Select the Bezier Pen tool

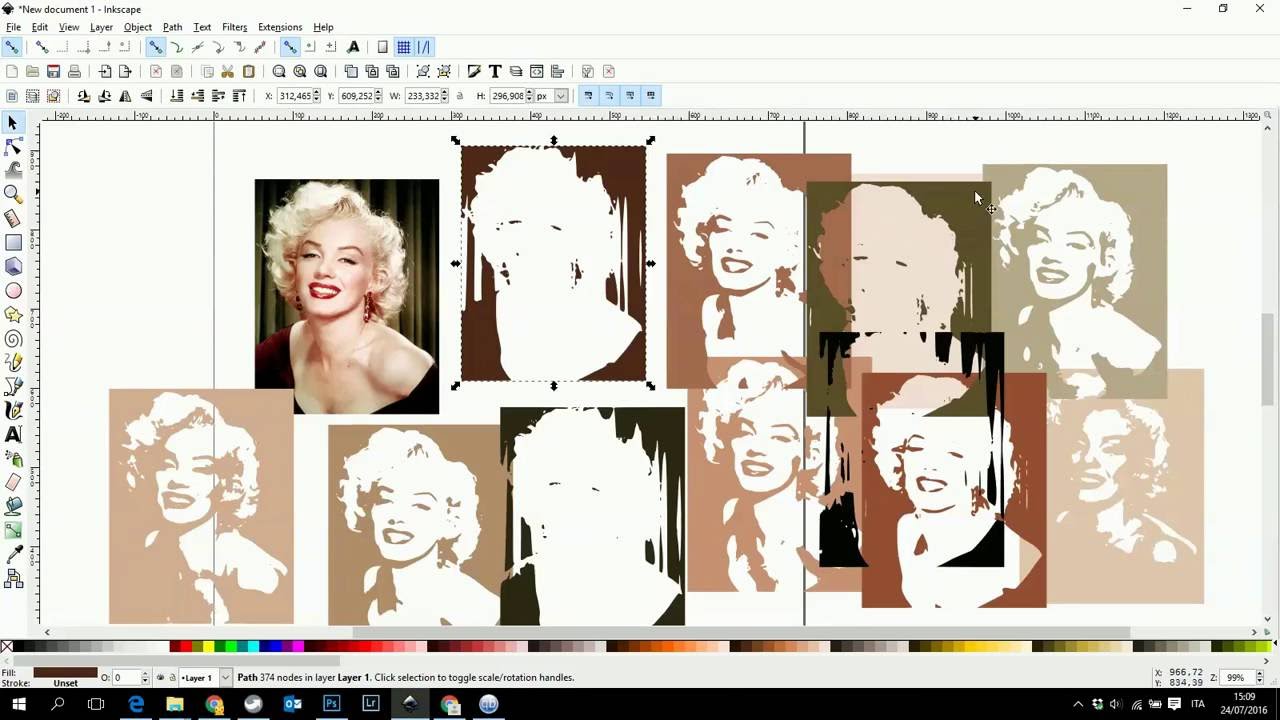click(13, 386)
